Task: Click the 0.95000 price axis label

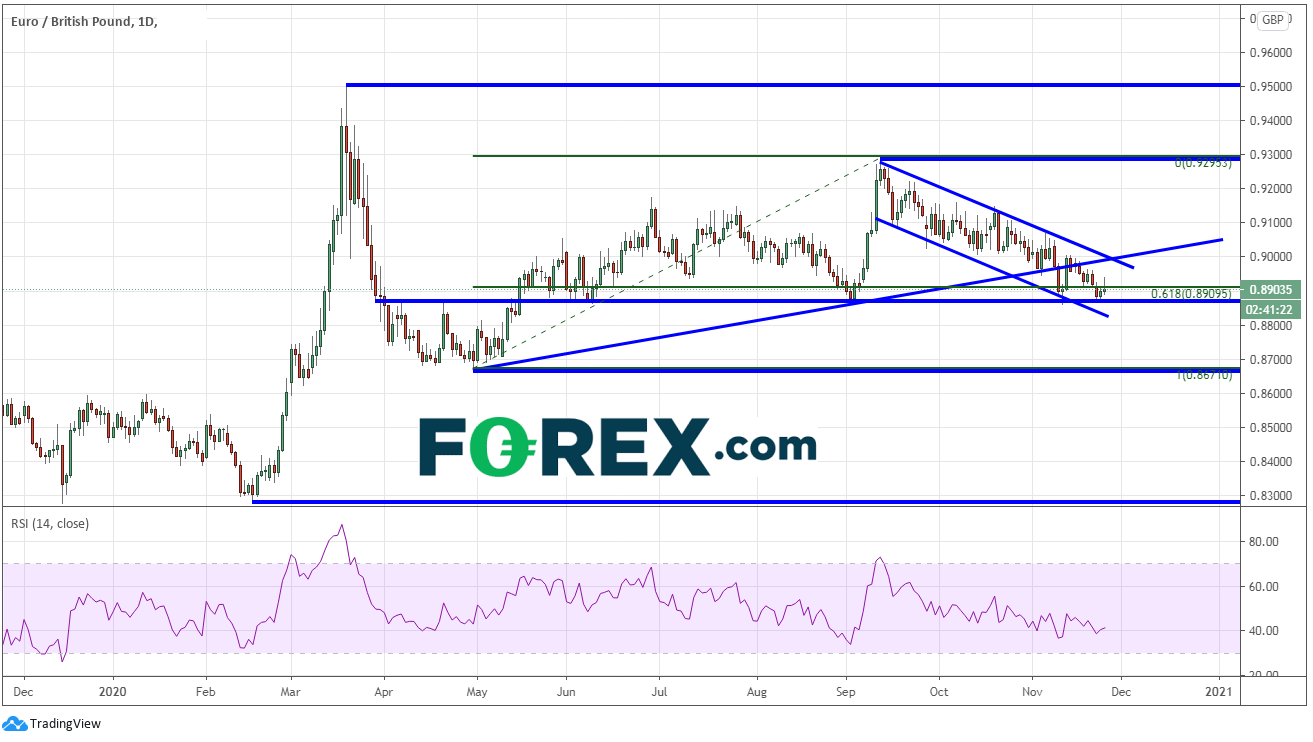Action: [x=1272, y=87]
